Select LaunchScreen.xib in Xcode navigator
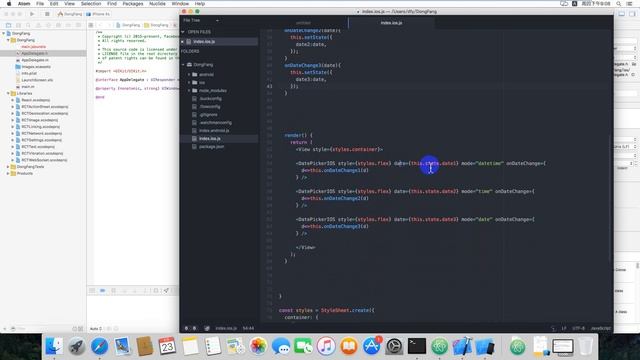This screenshot has height=360, width=640. click(x=37, y=80)
